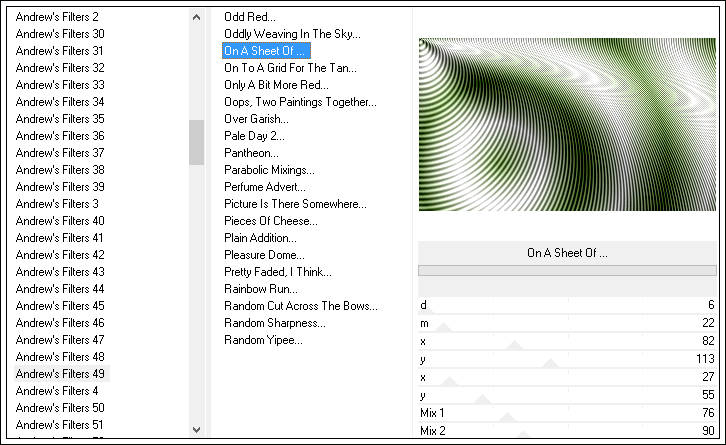
Task: Select Andrew's Filters 38 category
Action: coord(60,170)
